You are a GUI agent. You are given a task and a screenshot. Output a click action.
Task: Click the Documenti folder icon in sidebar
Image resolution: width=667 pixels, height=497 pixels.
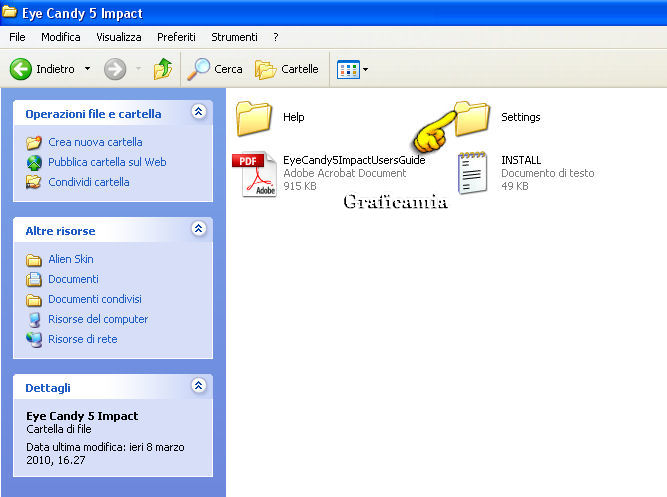pos(34,280)
